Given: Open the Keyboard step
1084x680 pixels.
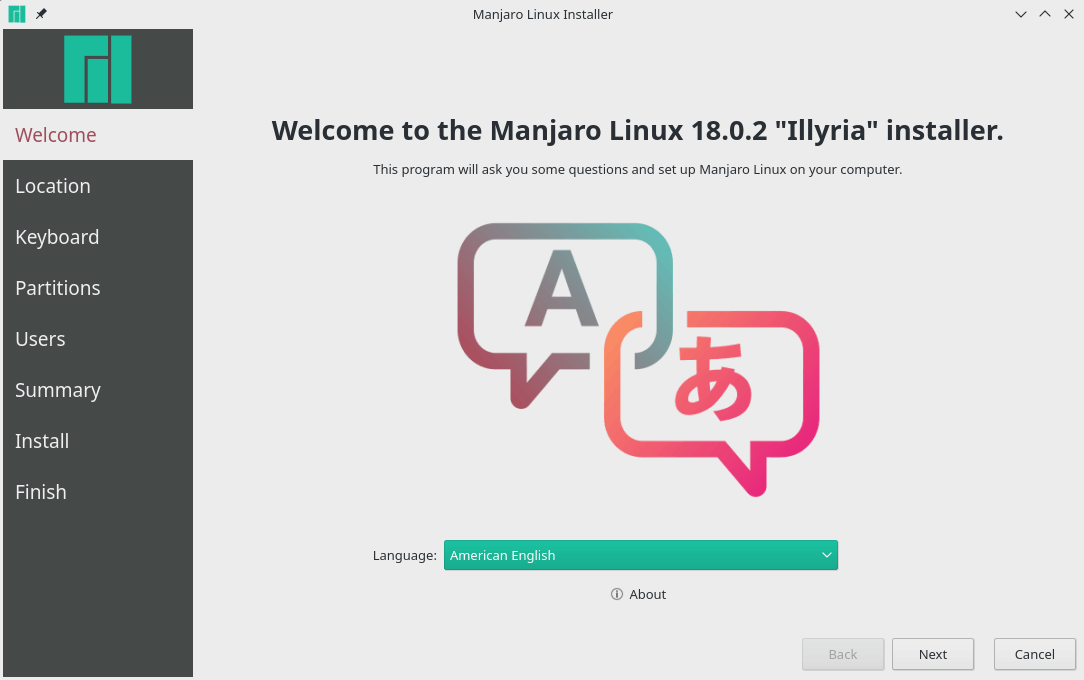Looking at the screenshot, I should [x=57, y=237].
